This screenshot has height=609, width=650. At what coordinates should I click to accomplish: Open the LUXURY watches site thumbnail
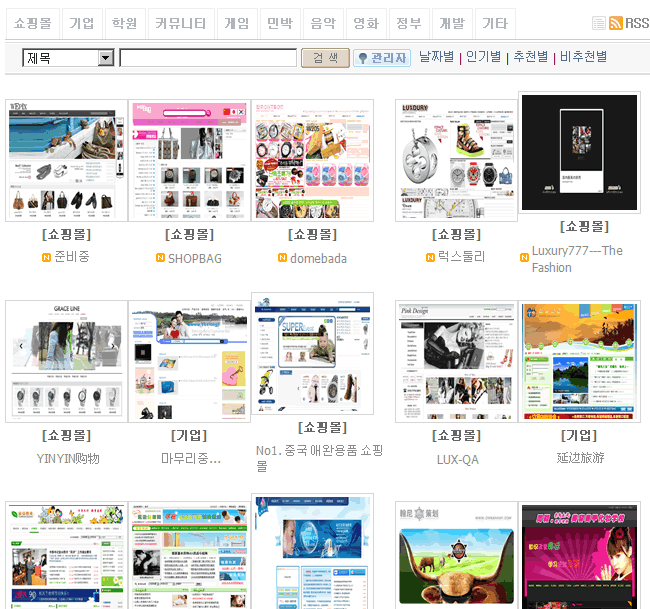point(457,160)
